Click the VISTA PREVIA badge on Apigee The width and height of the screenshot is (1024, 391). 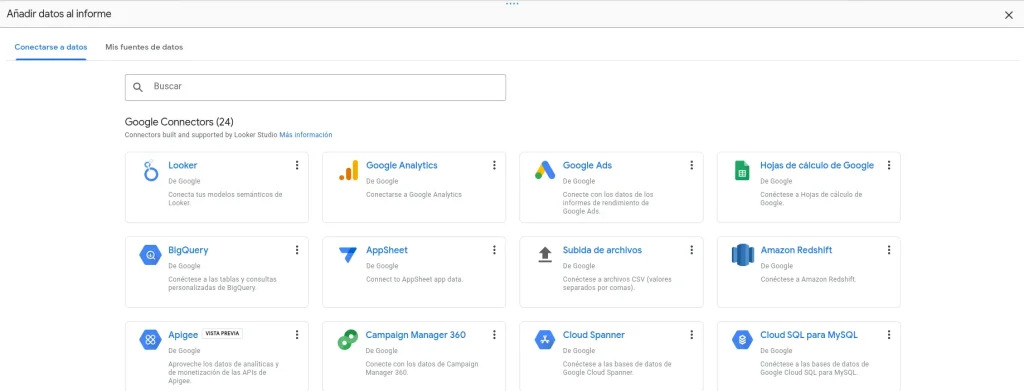(x=223, y=334)
